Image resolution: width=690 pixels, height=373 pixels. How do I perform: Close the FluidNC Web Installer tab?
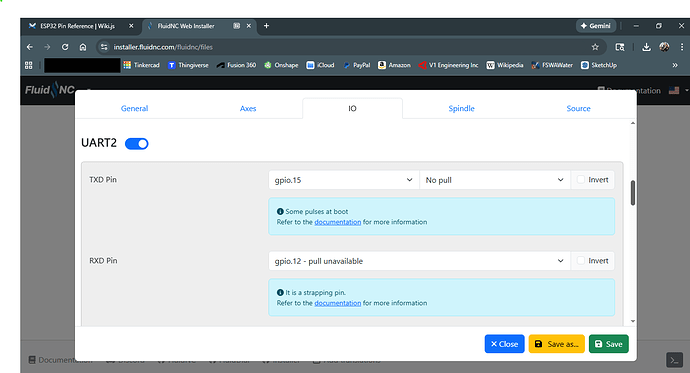click(x=249, y=26)
